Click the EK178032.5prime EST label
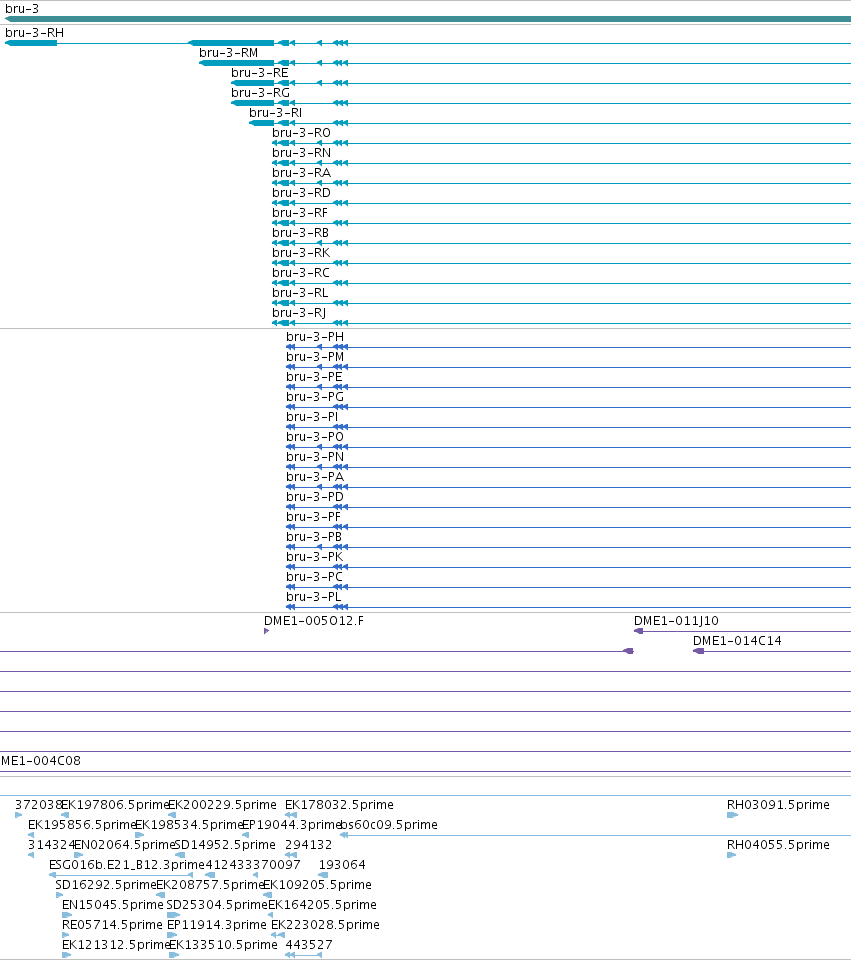The image size is (851, 960). pyautogui.click(x=339, y=805)
